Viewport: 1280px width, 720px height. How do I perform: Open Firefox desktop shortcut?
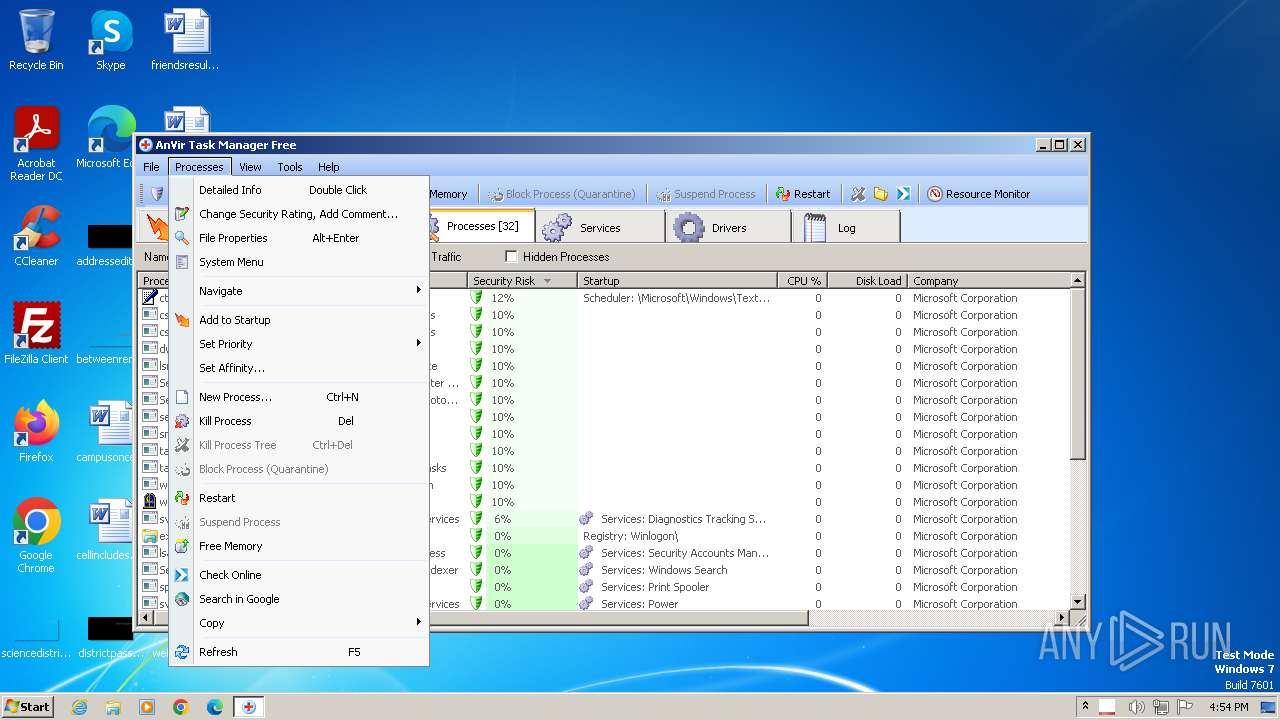(36, 432)
